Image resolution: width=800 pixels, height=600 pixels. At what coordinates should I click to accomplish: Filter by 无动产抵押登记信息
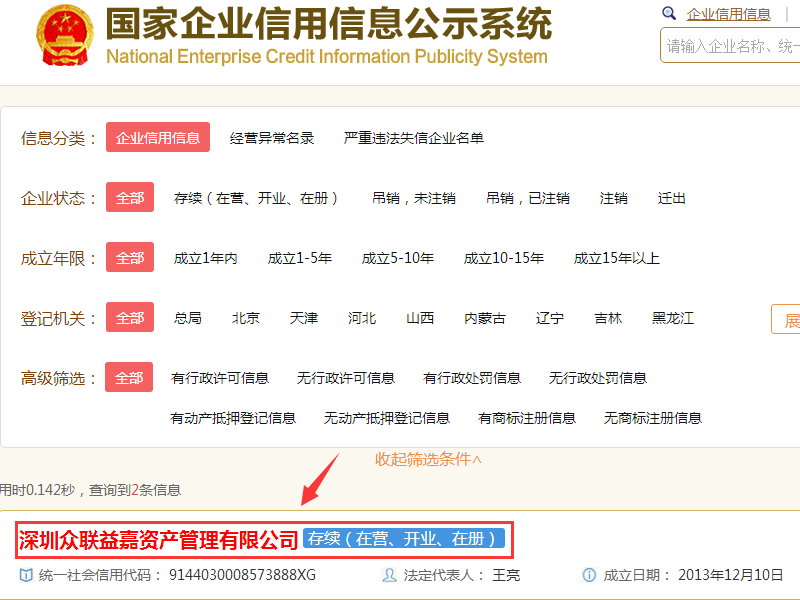click(x=387, y=418)
